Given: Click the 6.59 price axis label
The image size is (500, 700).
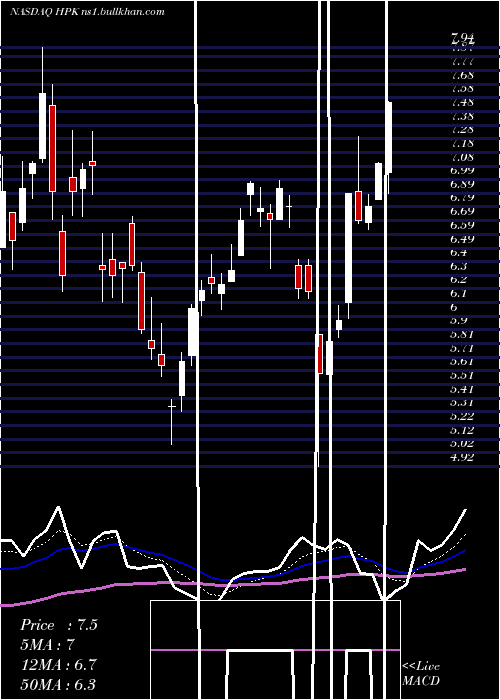Looking at the screenshot, I should coord(462,225).
